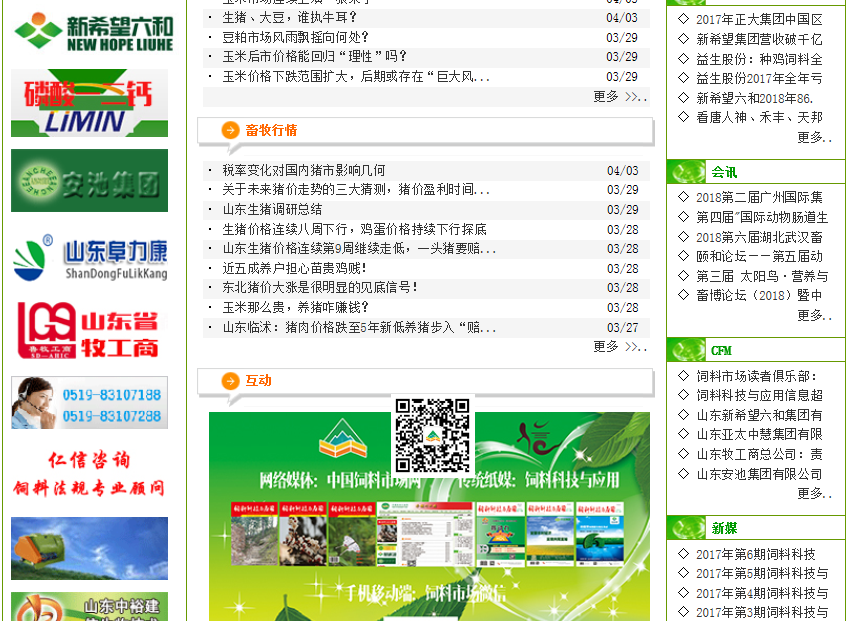Screen dimensions: 847x621
Task: Open 2018第六届湖北武汉畜 link
Action: click(x=759, y=237)
